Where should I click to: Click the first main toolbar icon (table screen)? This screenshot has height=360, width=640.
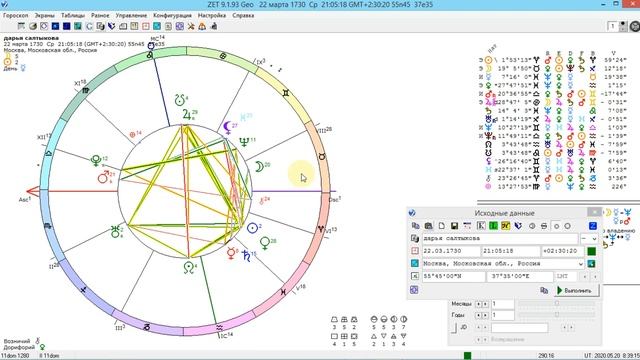click(x=22, y=27)
